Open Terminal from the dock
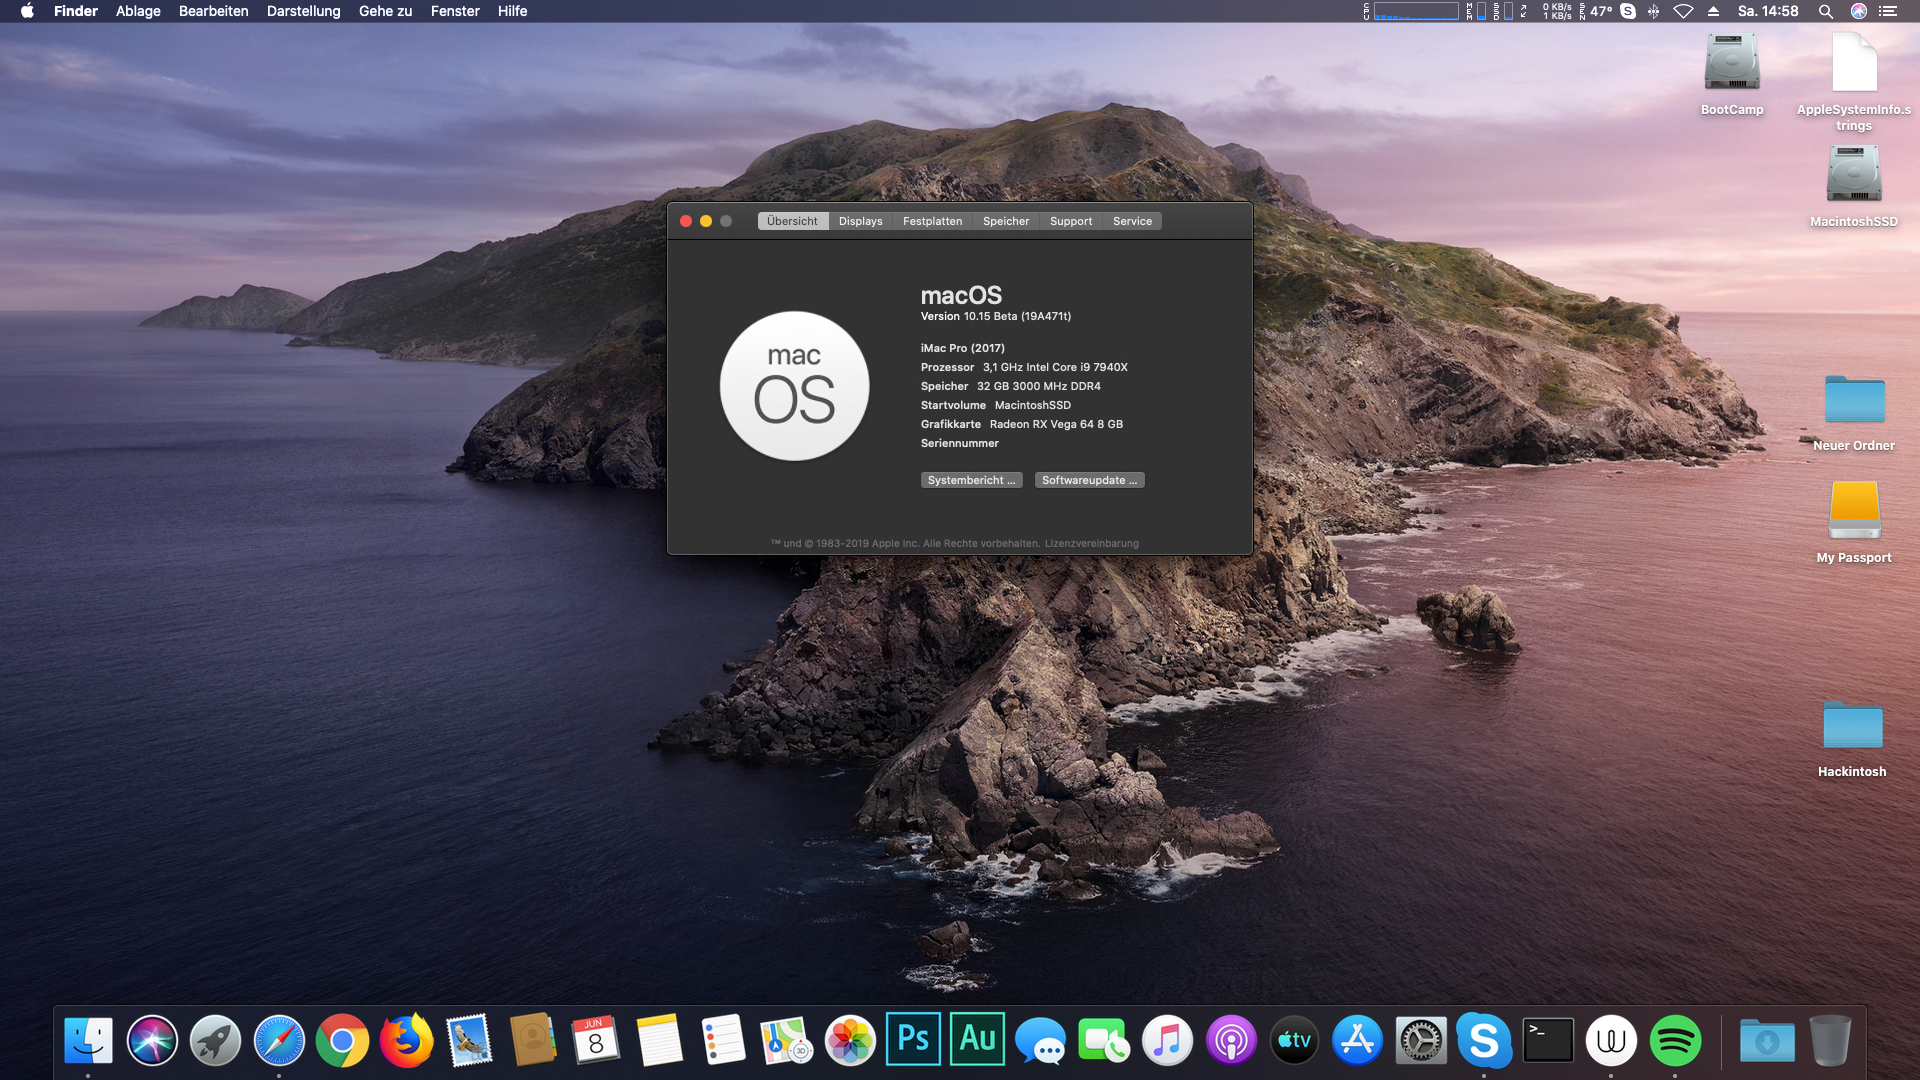This screenshot has width=1920, height=1080. (1547, 1040)
